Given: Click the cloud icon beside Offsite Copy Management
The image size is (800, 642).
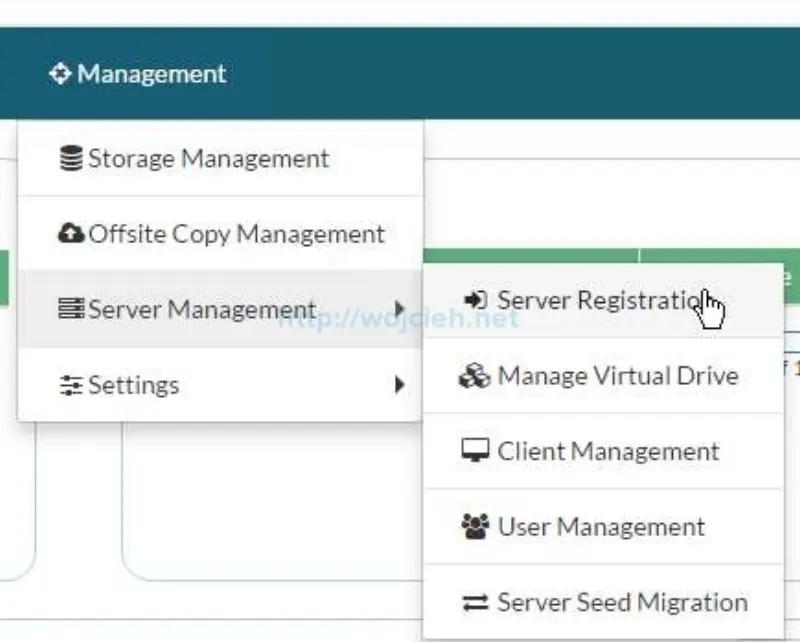Looking at the screenshot, I should pyautogui.click(x=71, y=233).
